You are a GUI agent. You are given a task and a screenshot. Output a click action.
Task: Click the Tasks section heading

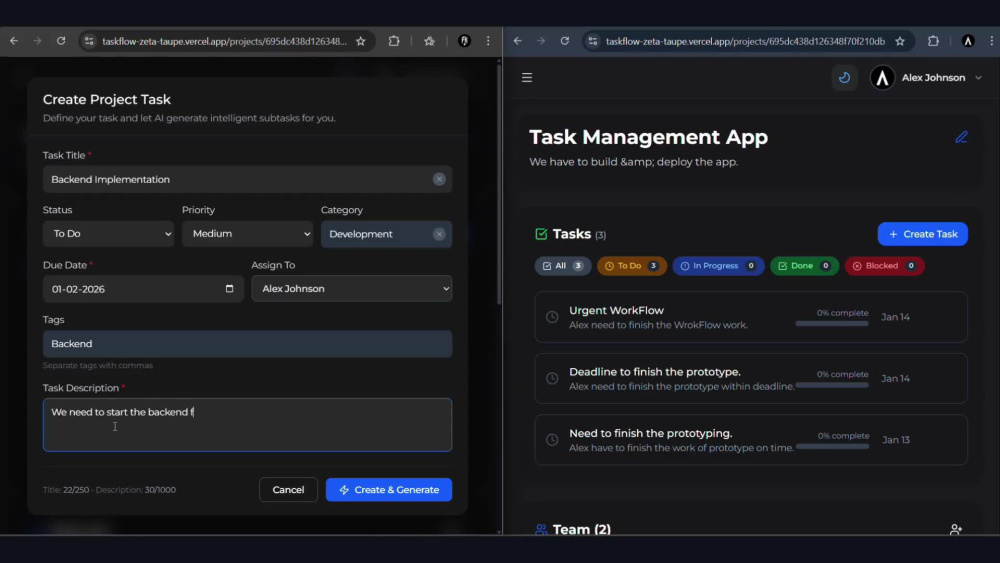coord(571,234)
